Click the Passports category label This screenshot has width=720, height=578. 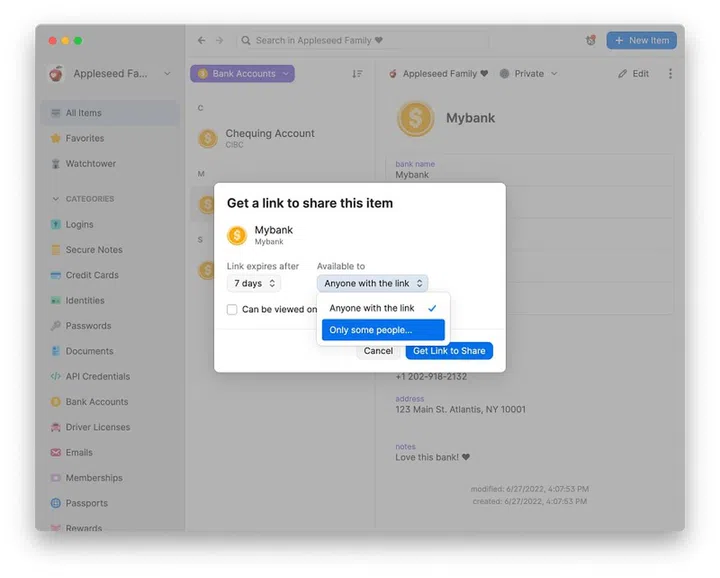pos(86,503)
